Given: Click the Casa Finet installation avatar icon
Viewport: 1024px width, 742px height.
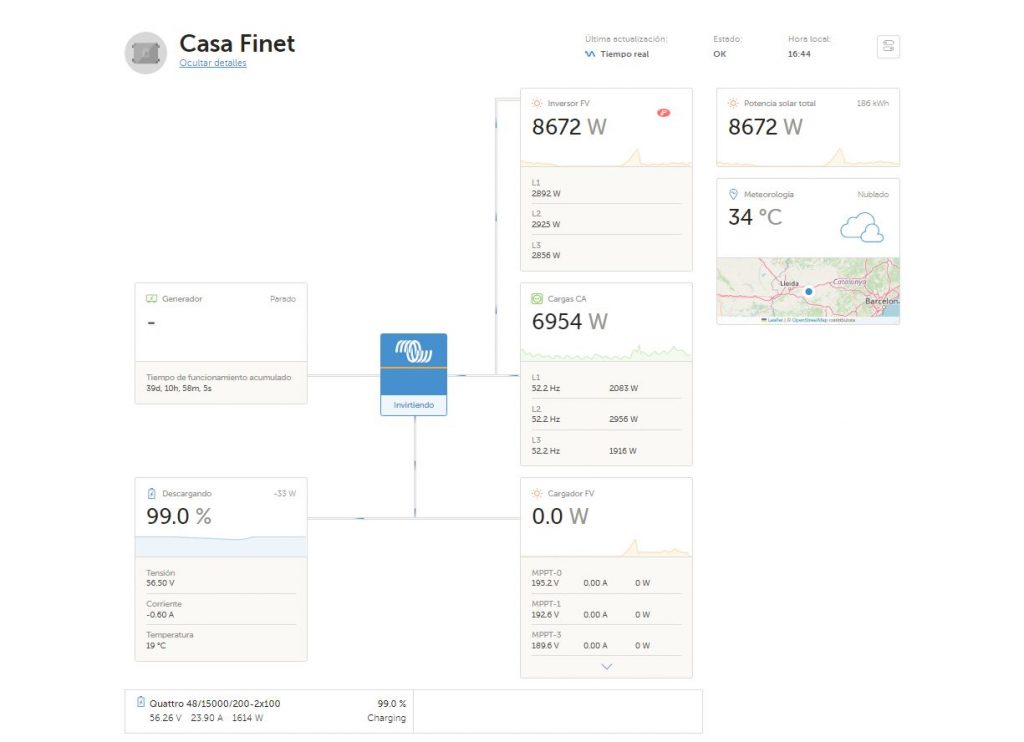Looking at the screenshot, I should point(145,52).
